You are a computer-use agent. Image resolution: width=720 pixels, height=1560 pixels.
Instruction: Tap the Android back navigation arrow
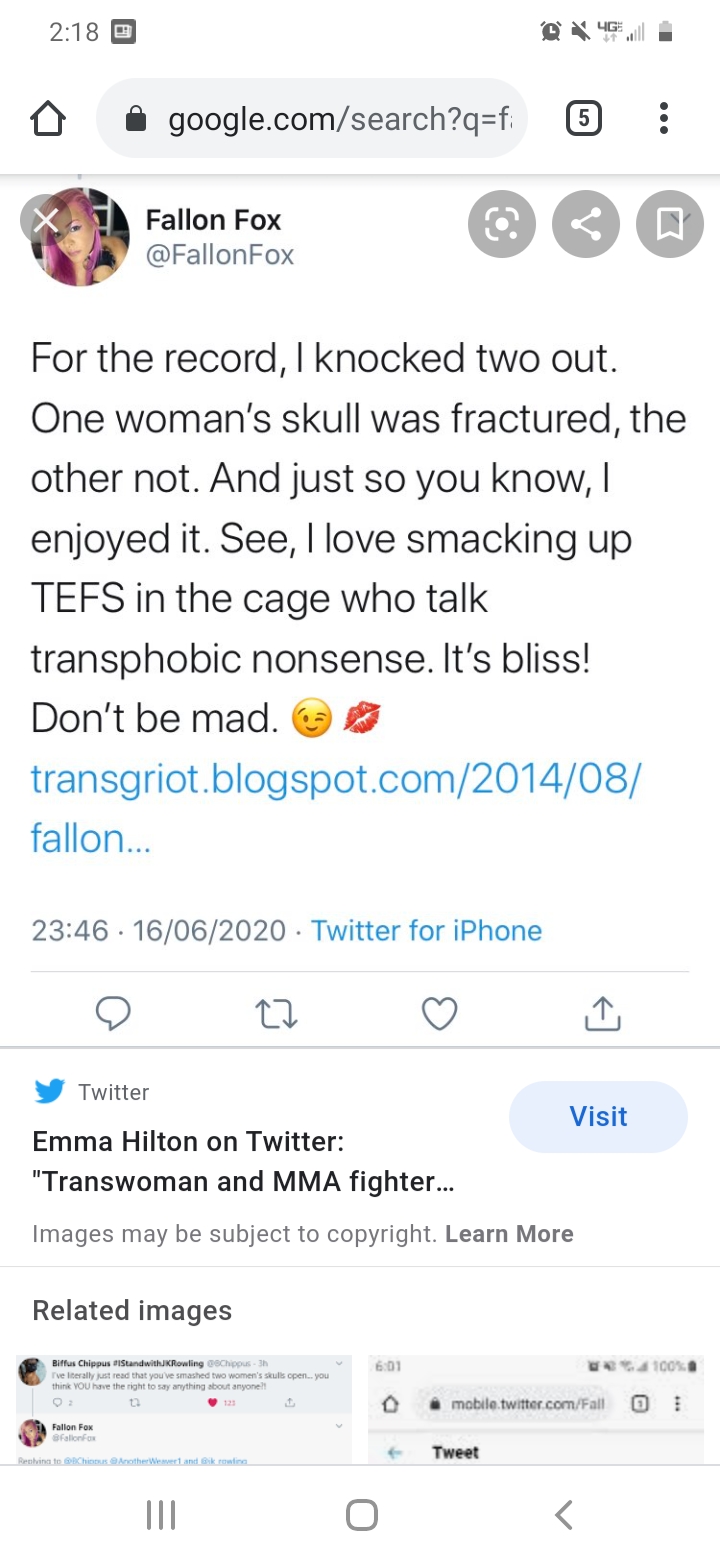tap(564, 1515)
